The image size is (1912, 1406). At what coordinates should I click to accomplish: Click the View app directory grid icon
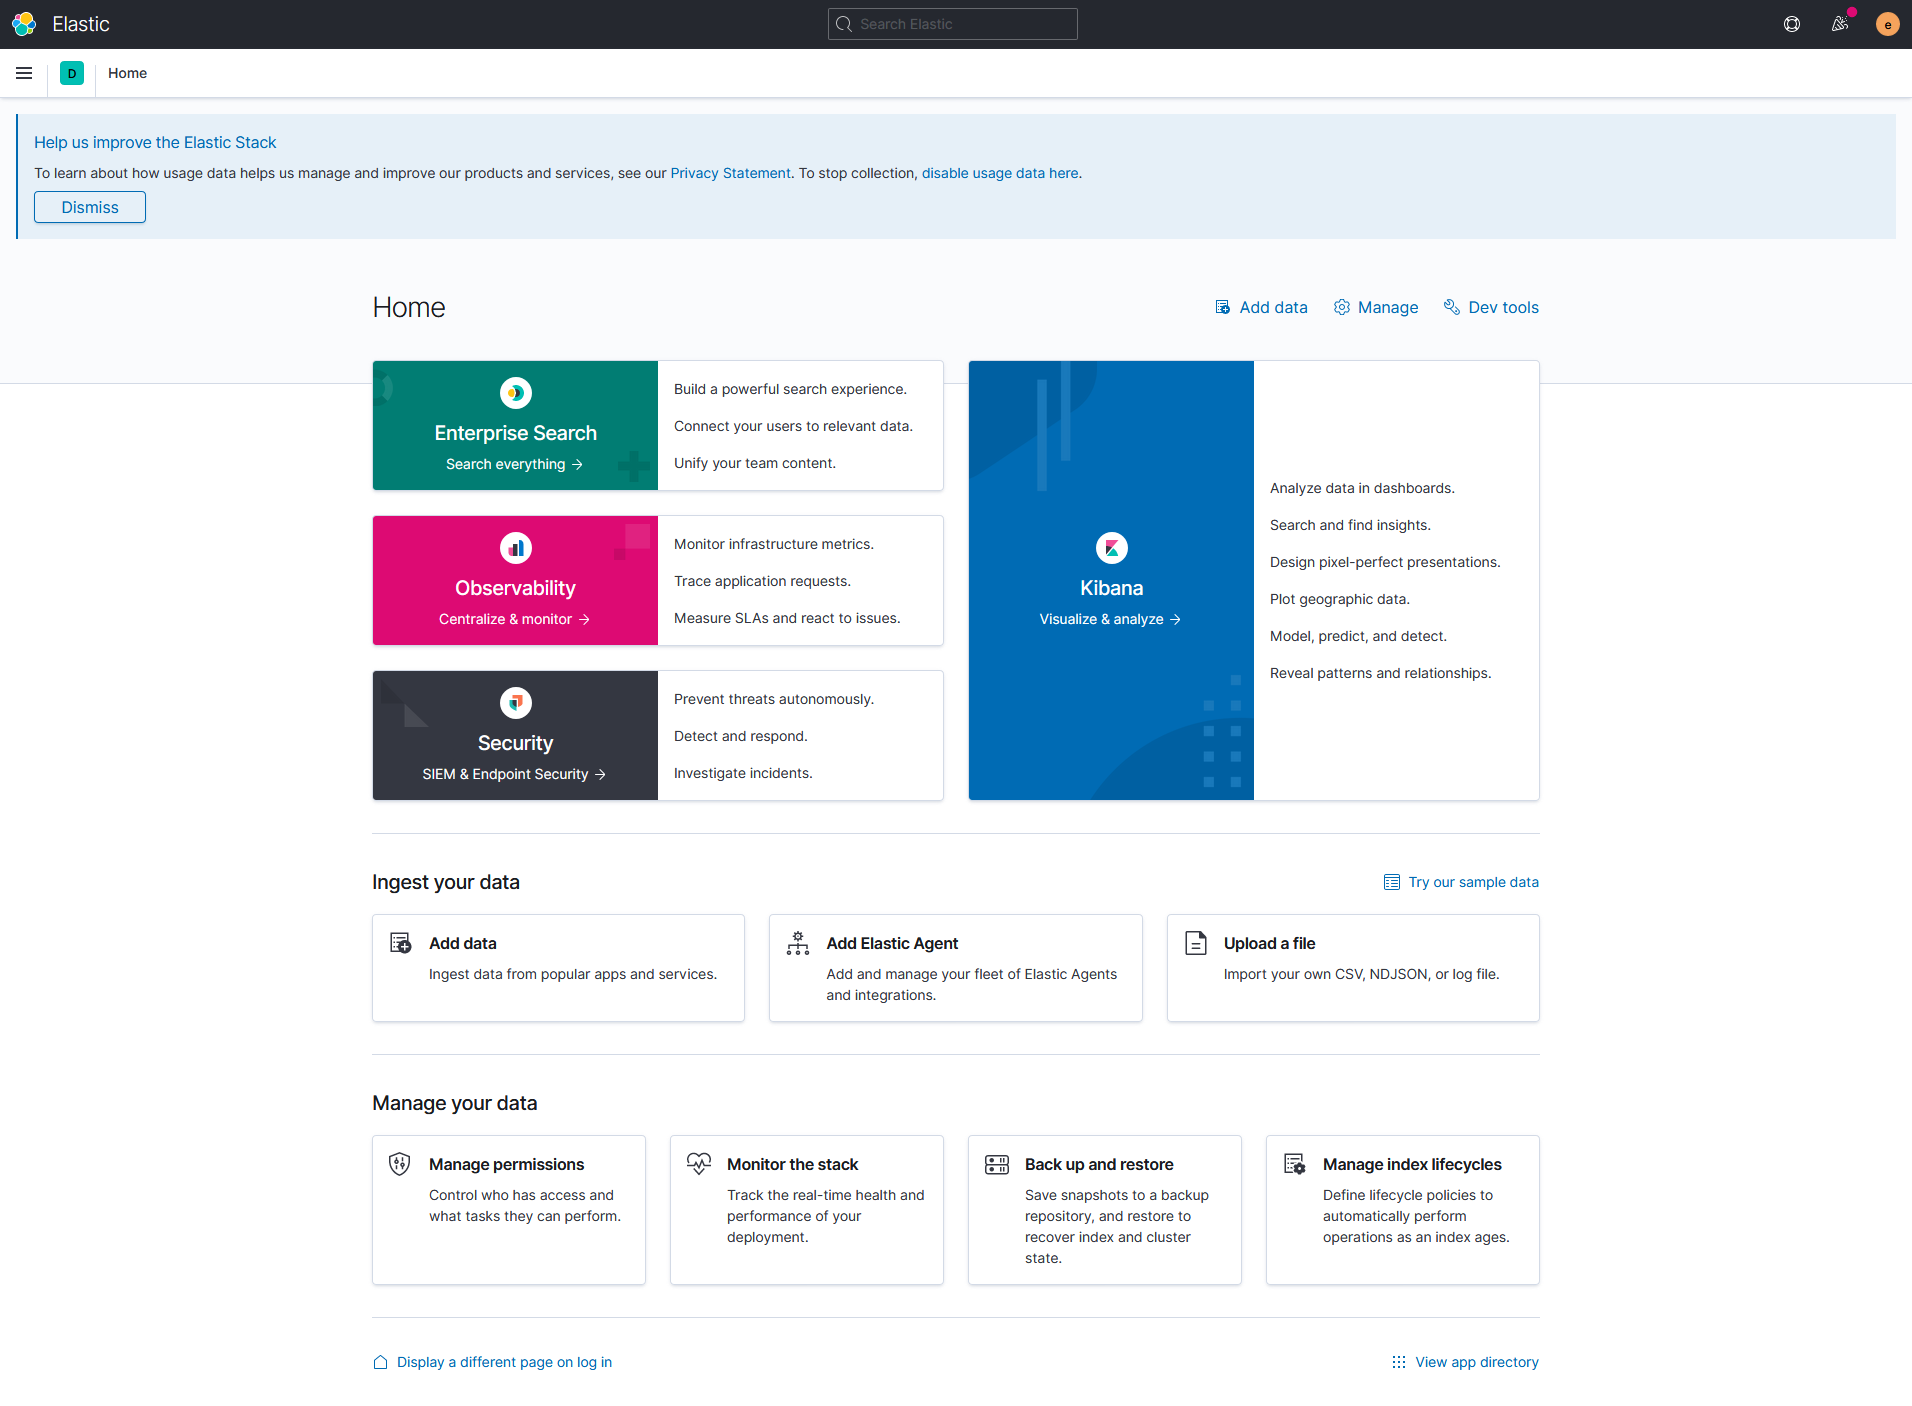[1397, 1362]
